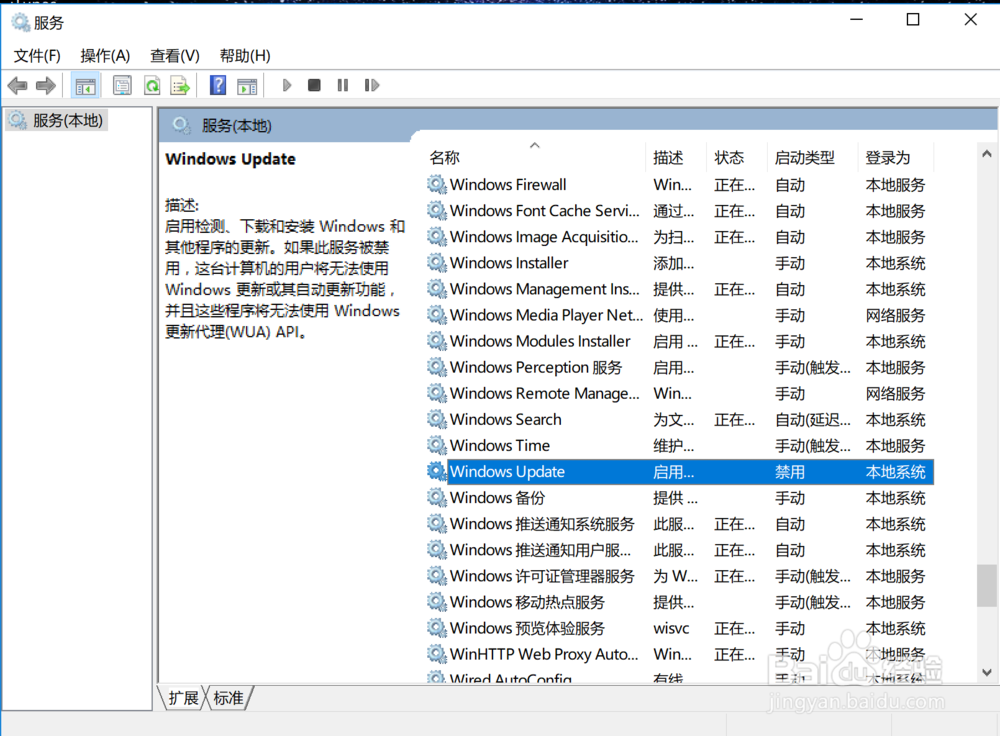The width and height of the screenshot is (1000, 736).
Task: Select the Windows Time service row
Action: tap(680, 445)
